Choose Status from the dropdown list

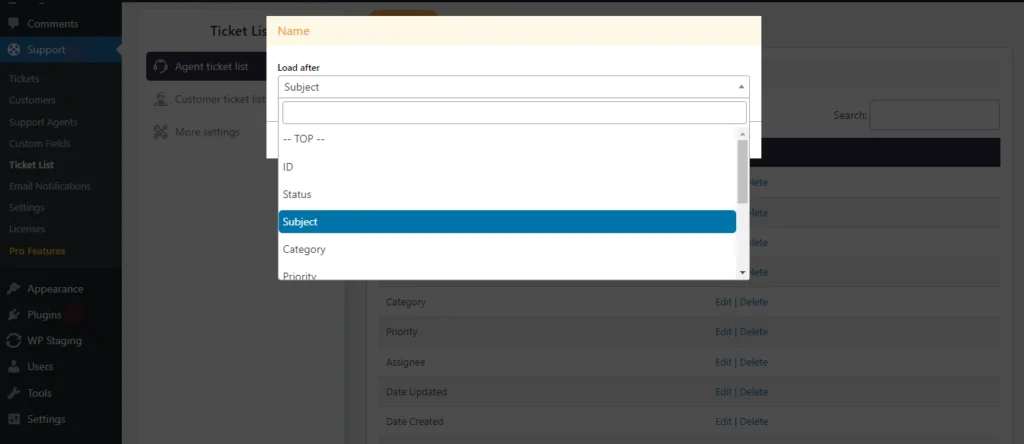[x=507, y=194]
